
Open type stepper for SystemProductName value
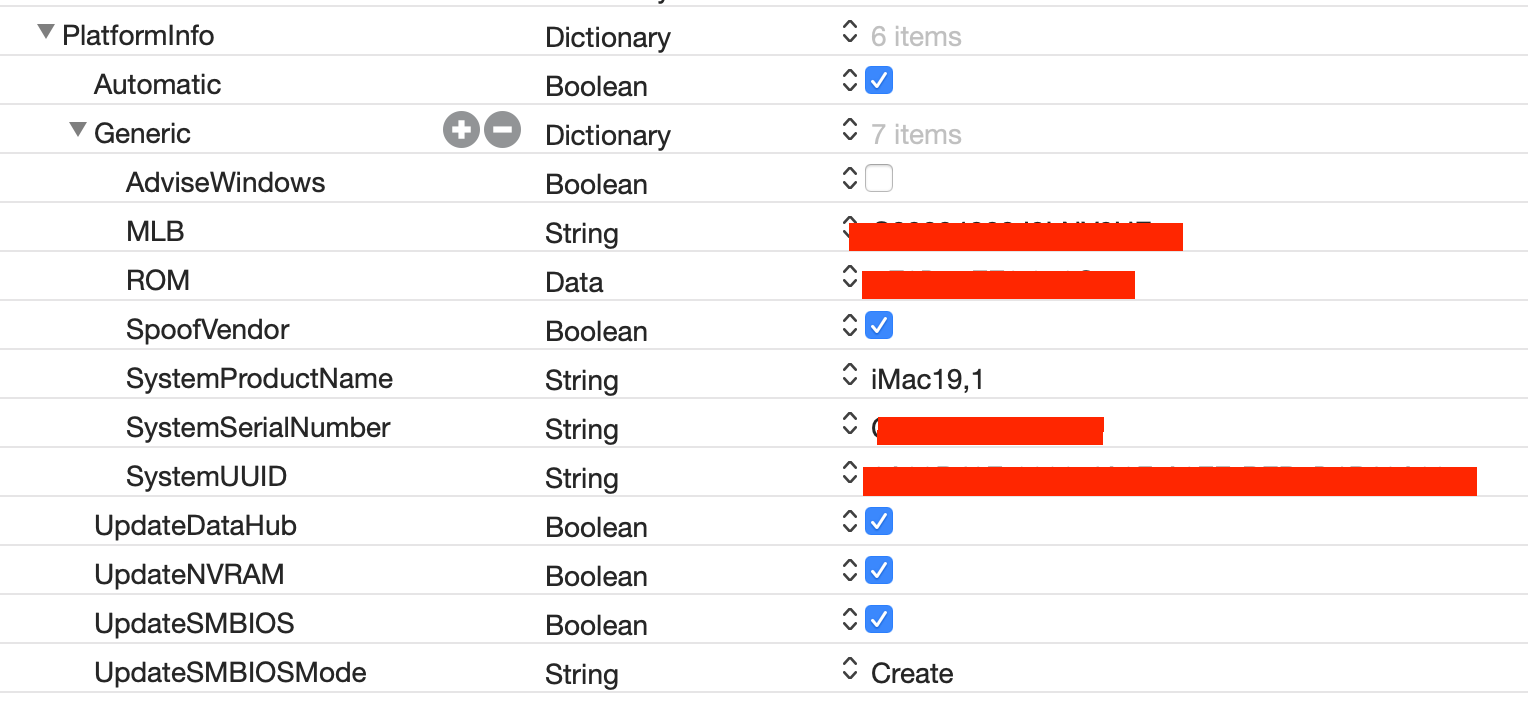click(850, 376)
